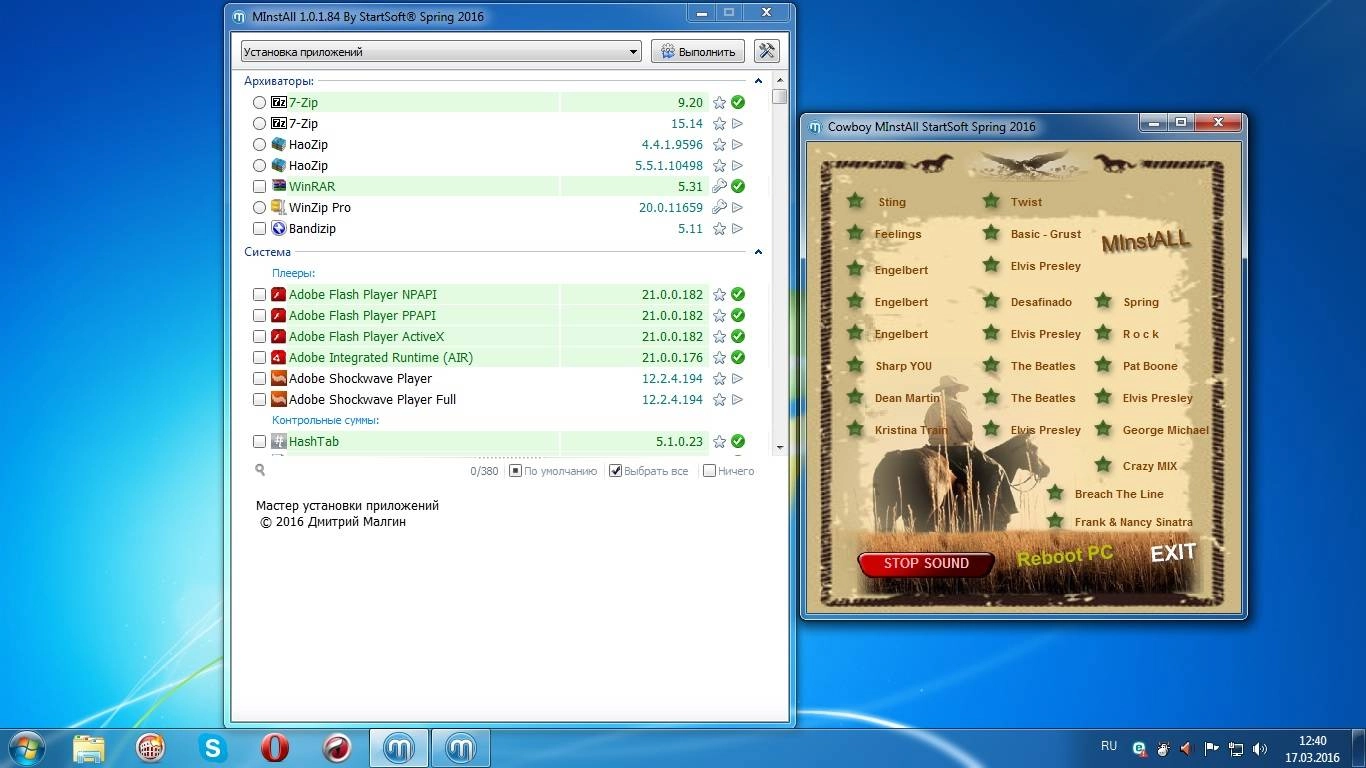Open Skype from the taskbar
1366x768 pixels.
click(x=212, y=747)
